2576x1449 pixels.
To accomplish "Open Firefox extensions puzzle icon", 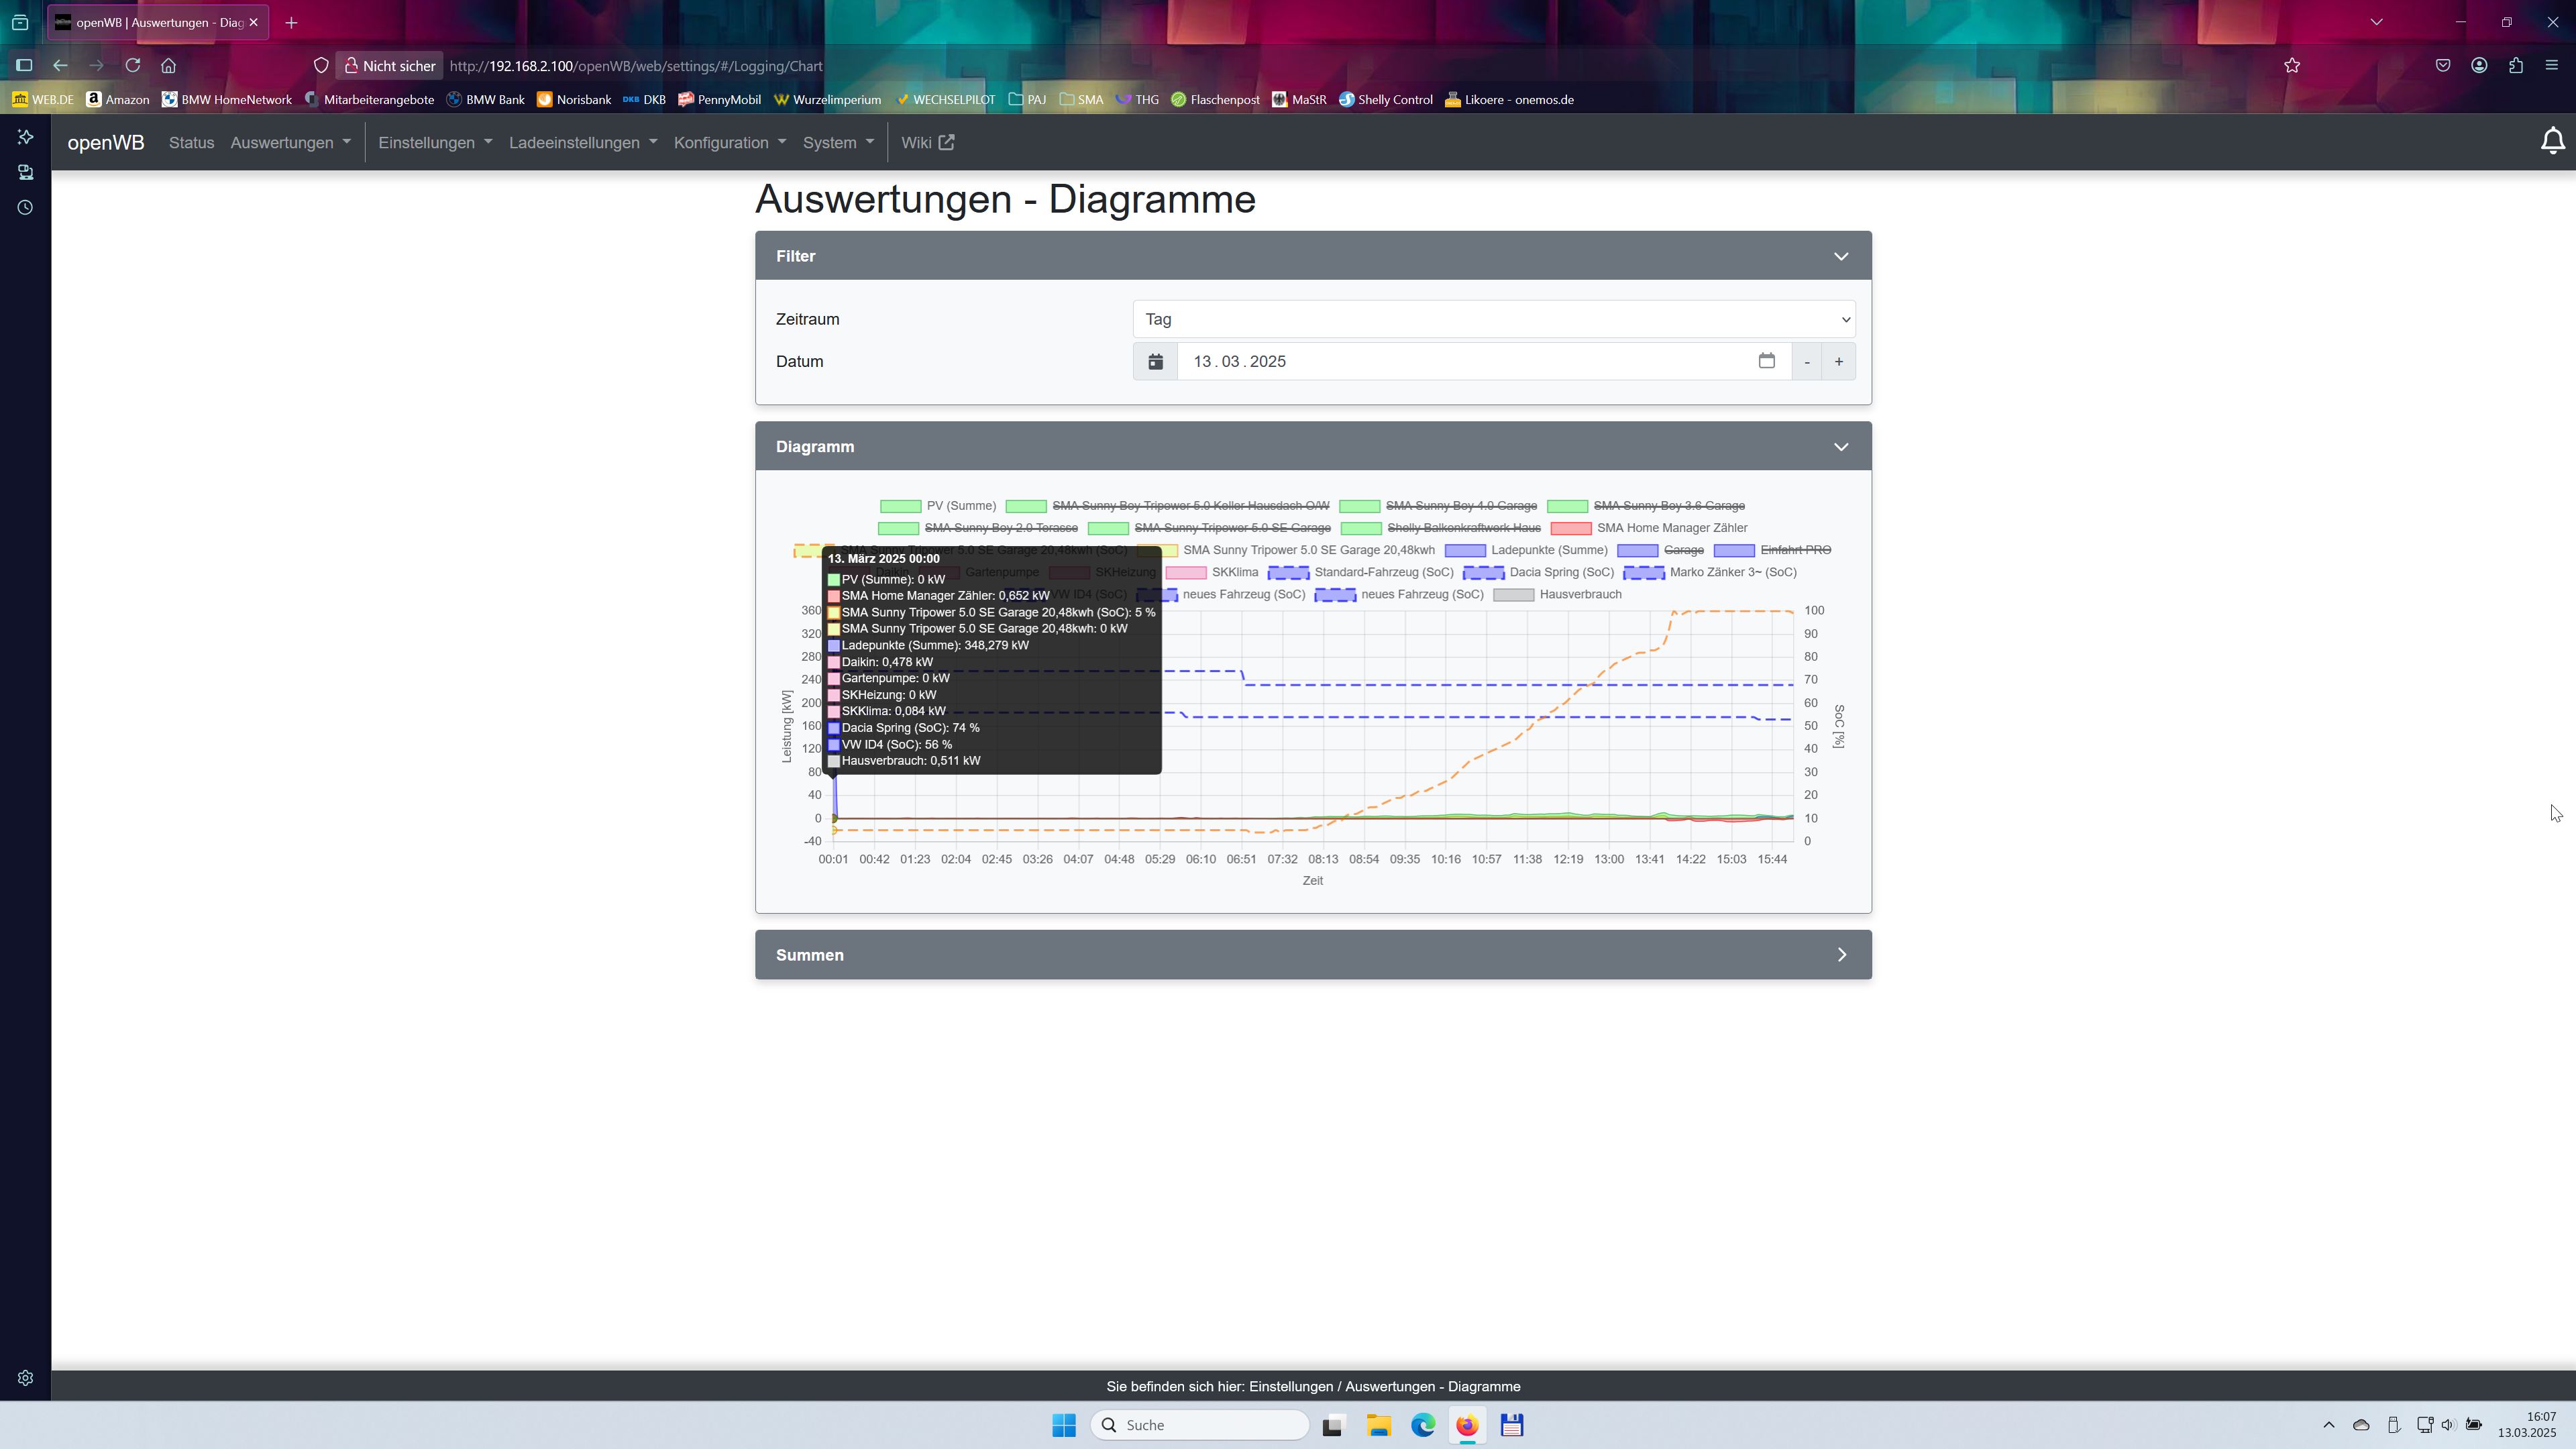I will pyautogui.click(x=2515, y=66).
